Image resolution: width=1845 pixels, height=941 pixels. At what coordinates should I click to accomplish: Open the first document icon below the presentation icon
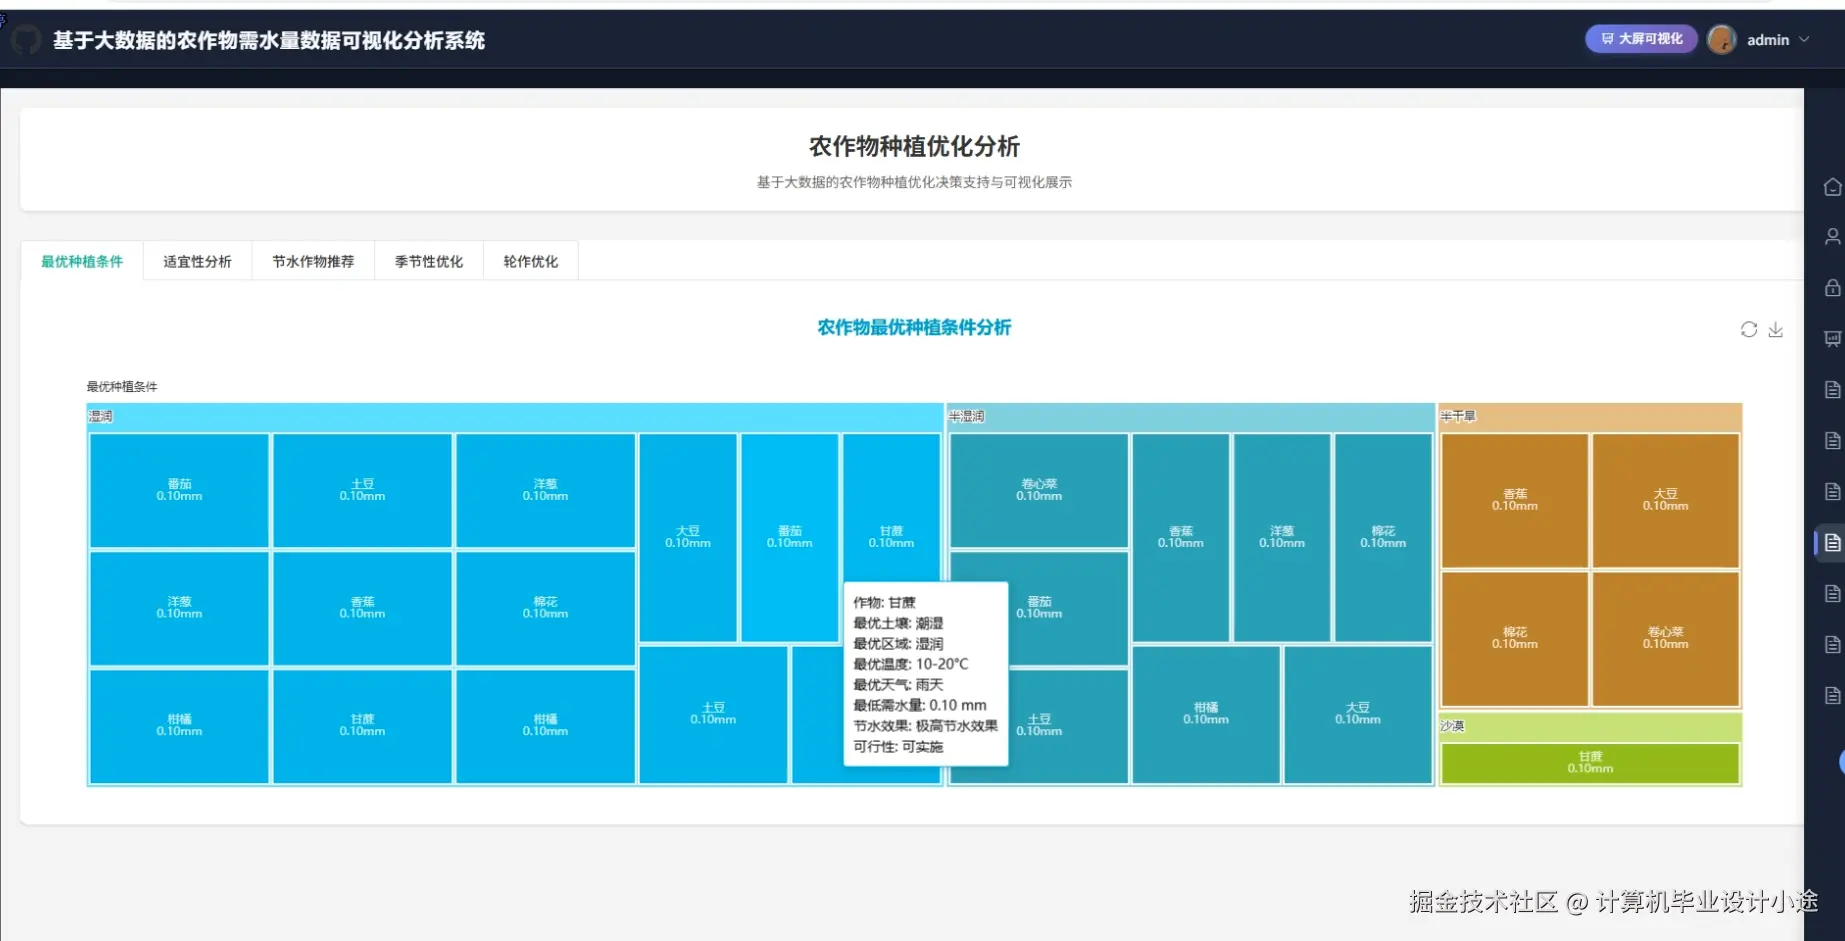point(1832,390)
